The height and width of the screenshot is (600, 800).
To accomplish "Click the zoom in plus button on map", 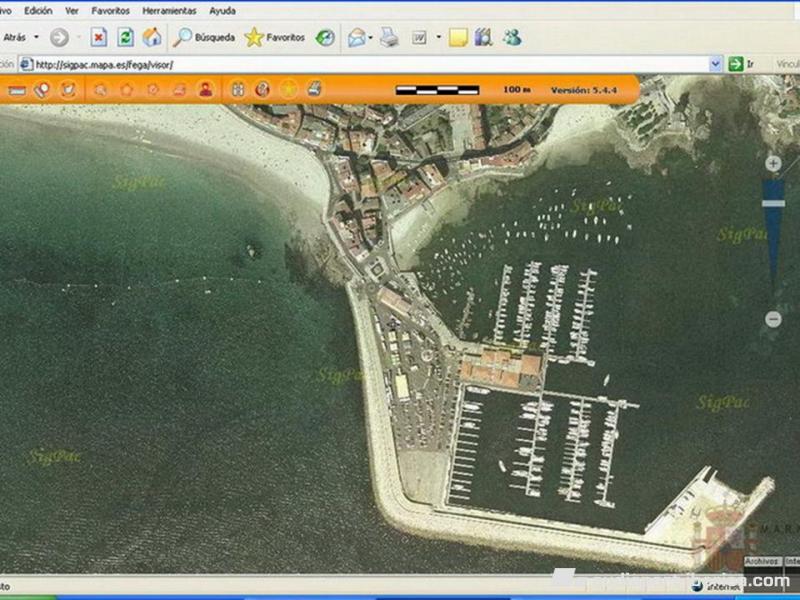I will (x=773, y=163).
